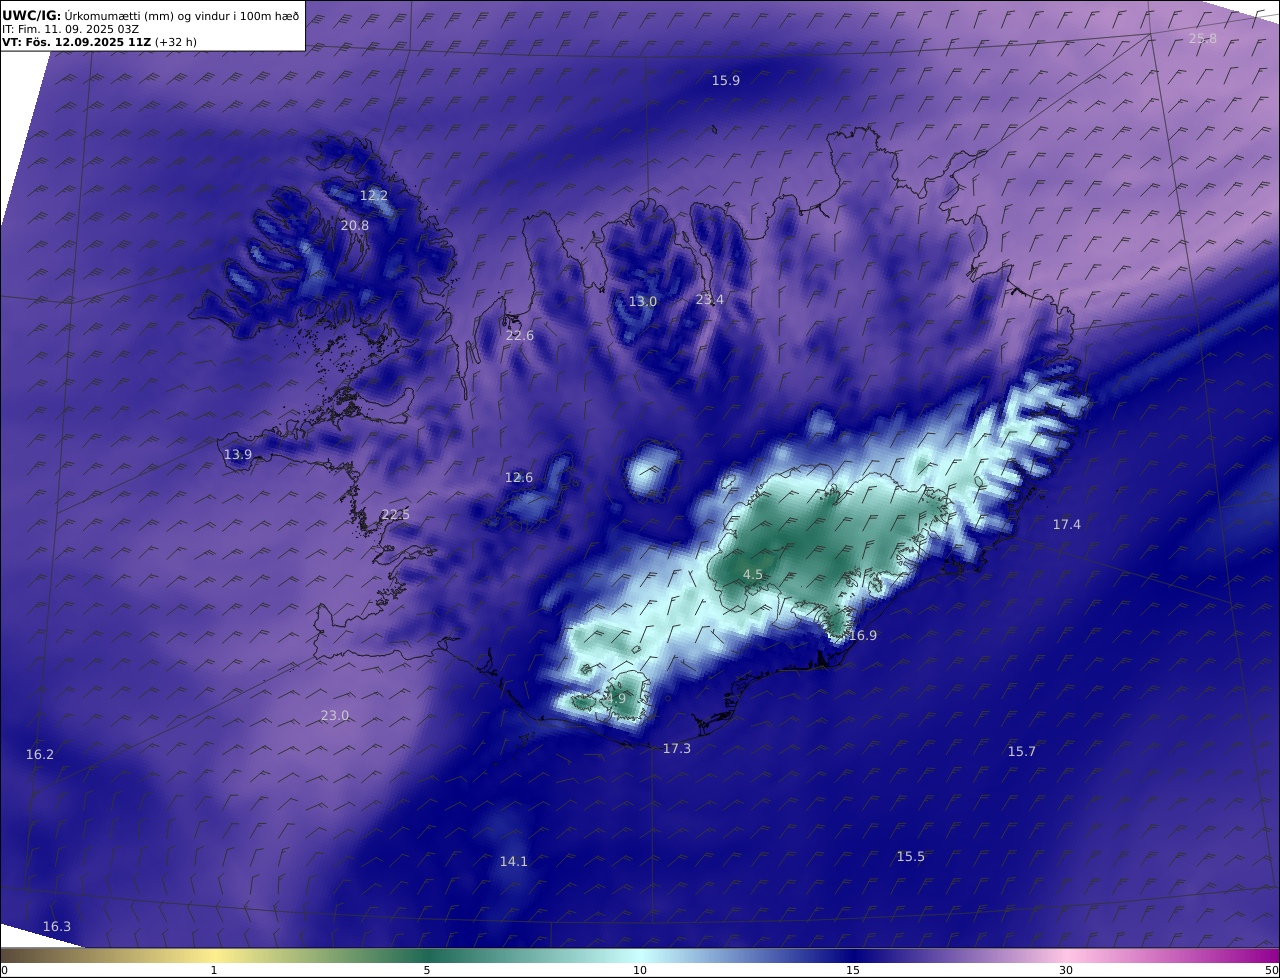Select the 16.2 value label
Screen dimensions: 1280x978
pyautogui.click(x=40, y=754)
